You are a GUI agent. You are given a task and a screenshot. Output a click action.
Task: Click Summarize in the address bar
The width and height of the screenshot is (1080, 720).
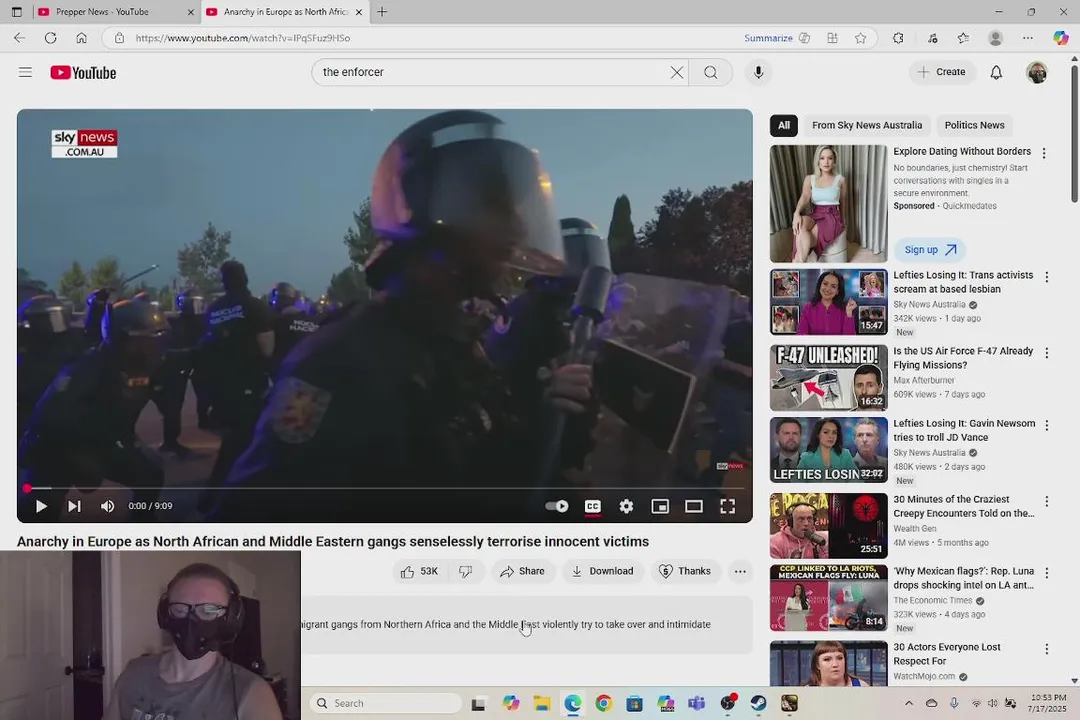click(x=777, y=38)
